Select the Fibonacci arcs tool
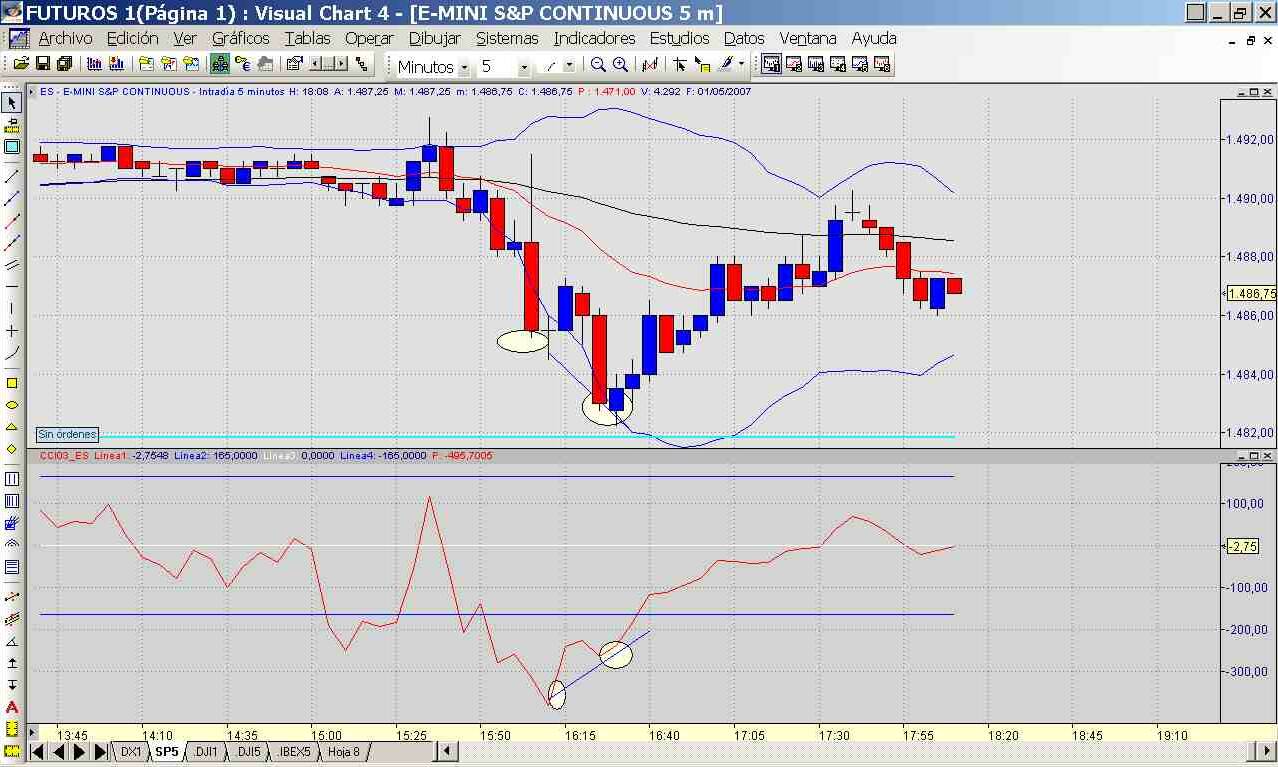 click(12, 545)
